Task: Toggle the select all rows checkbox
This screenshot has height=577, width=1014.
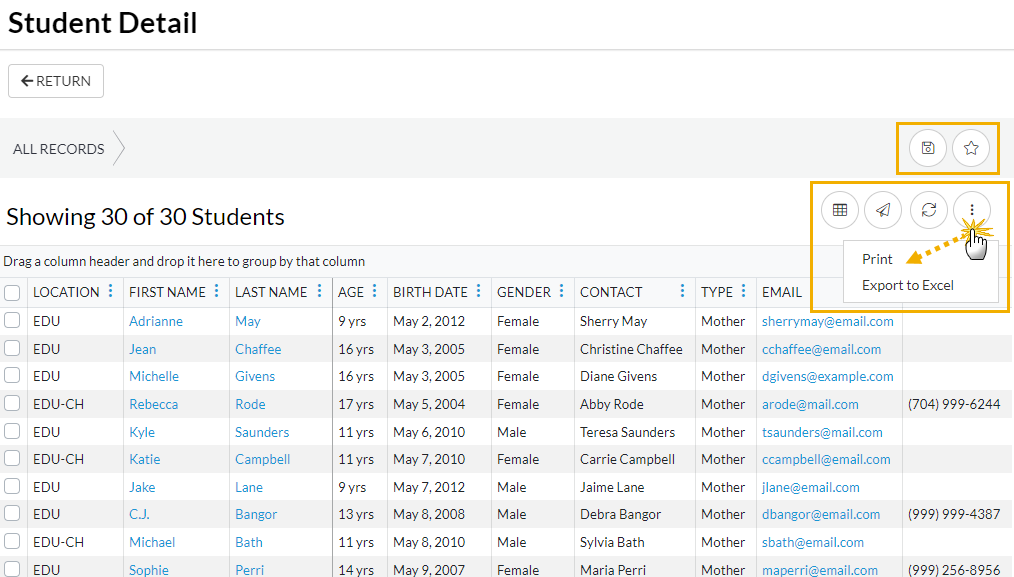Action: point(12,293)
